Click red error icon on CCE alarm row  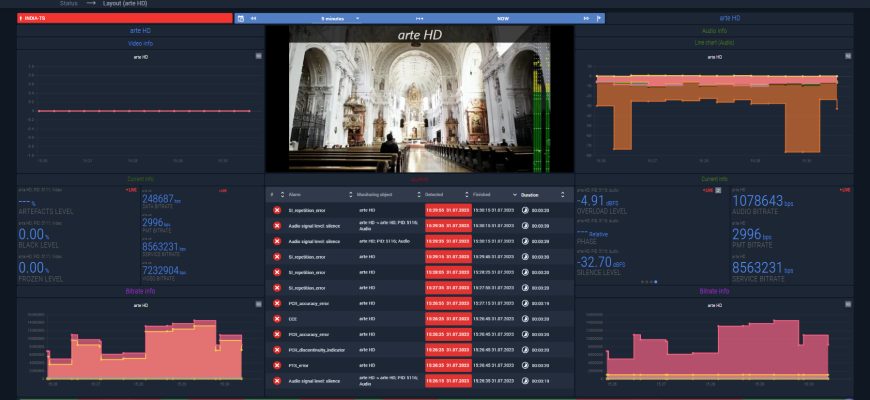(277, 319)
